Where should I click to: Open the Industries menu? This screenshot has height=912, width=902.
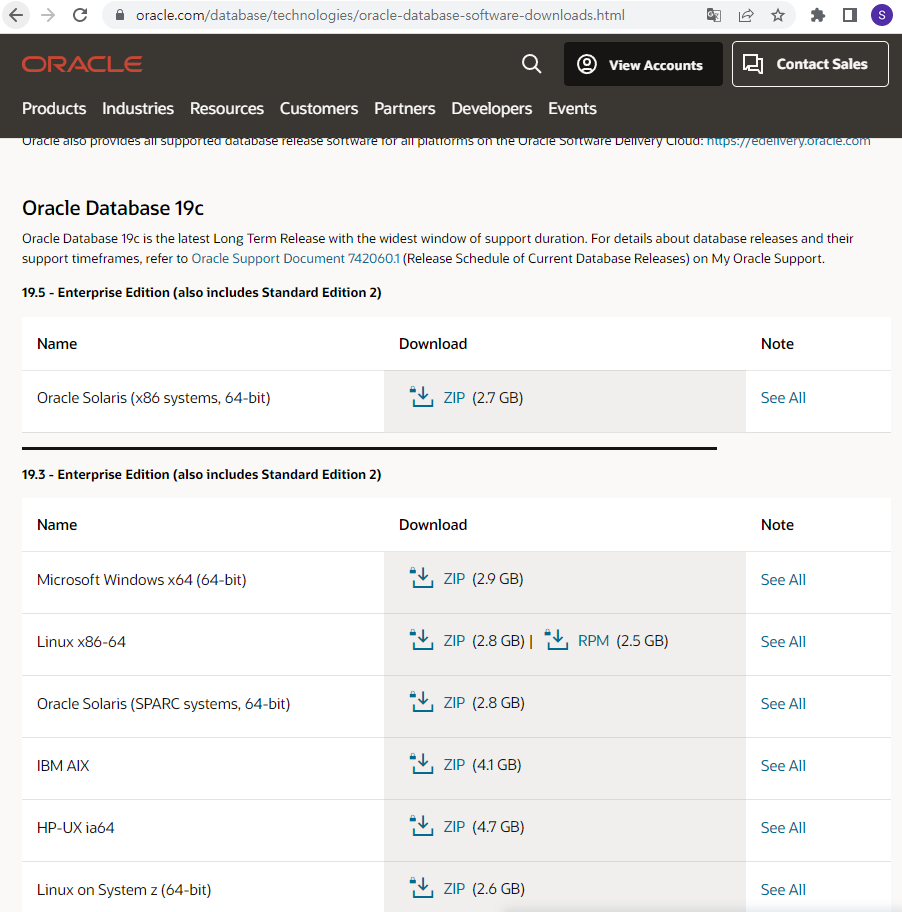tap(138, 108)
